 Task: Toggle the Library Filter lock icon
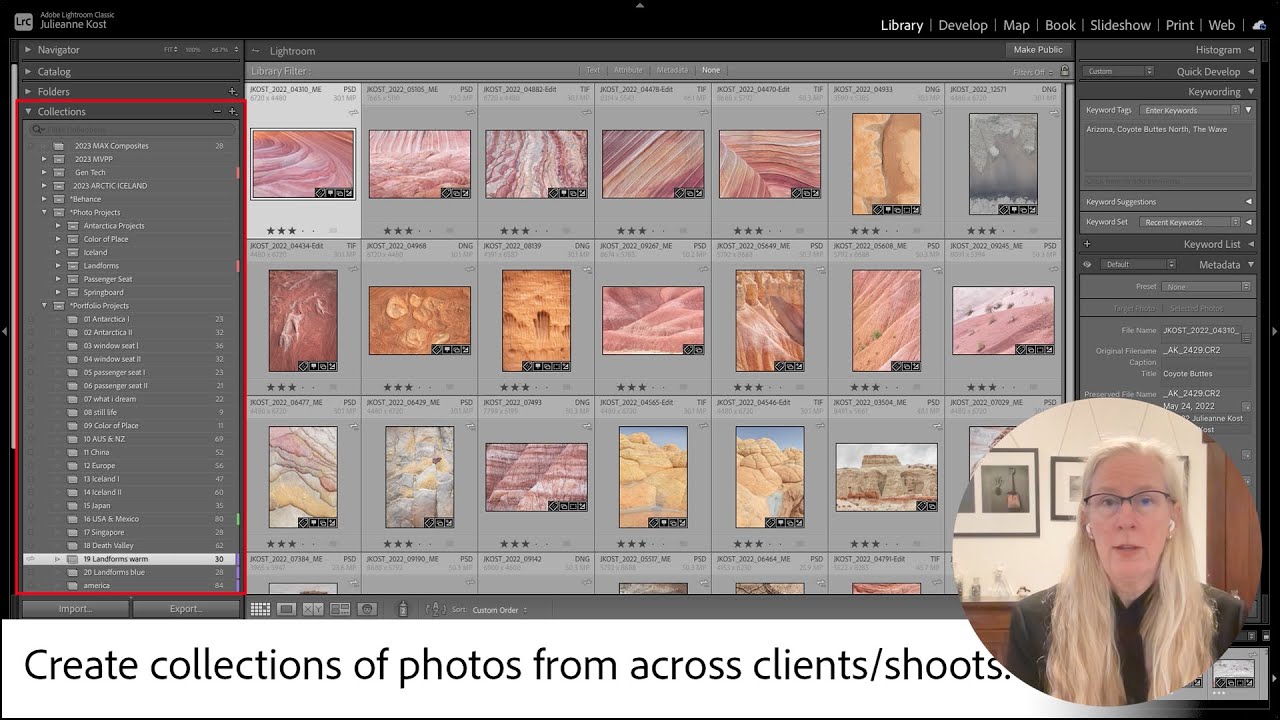tap(1065, 71)
